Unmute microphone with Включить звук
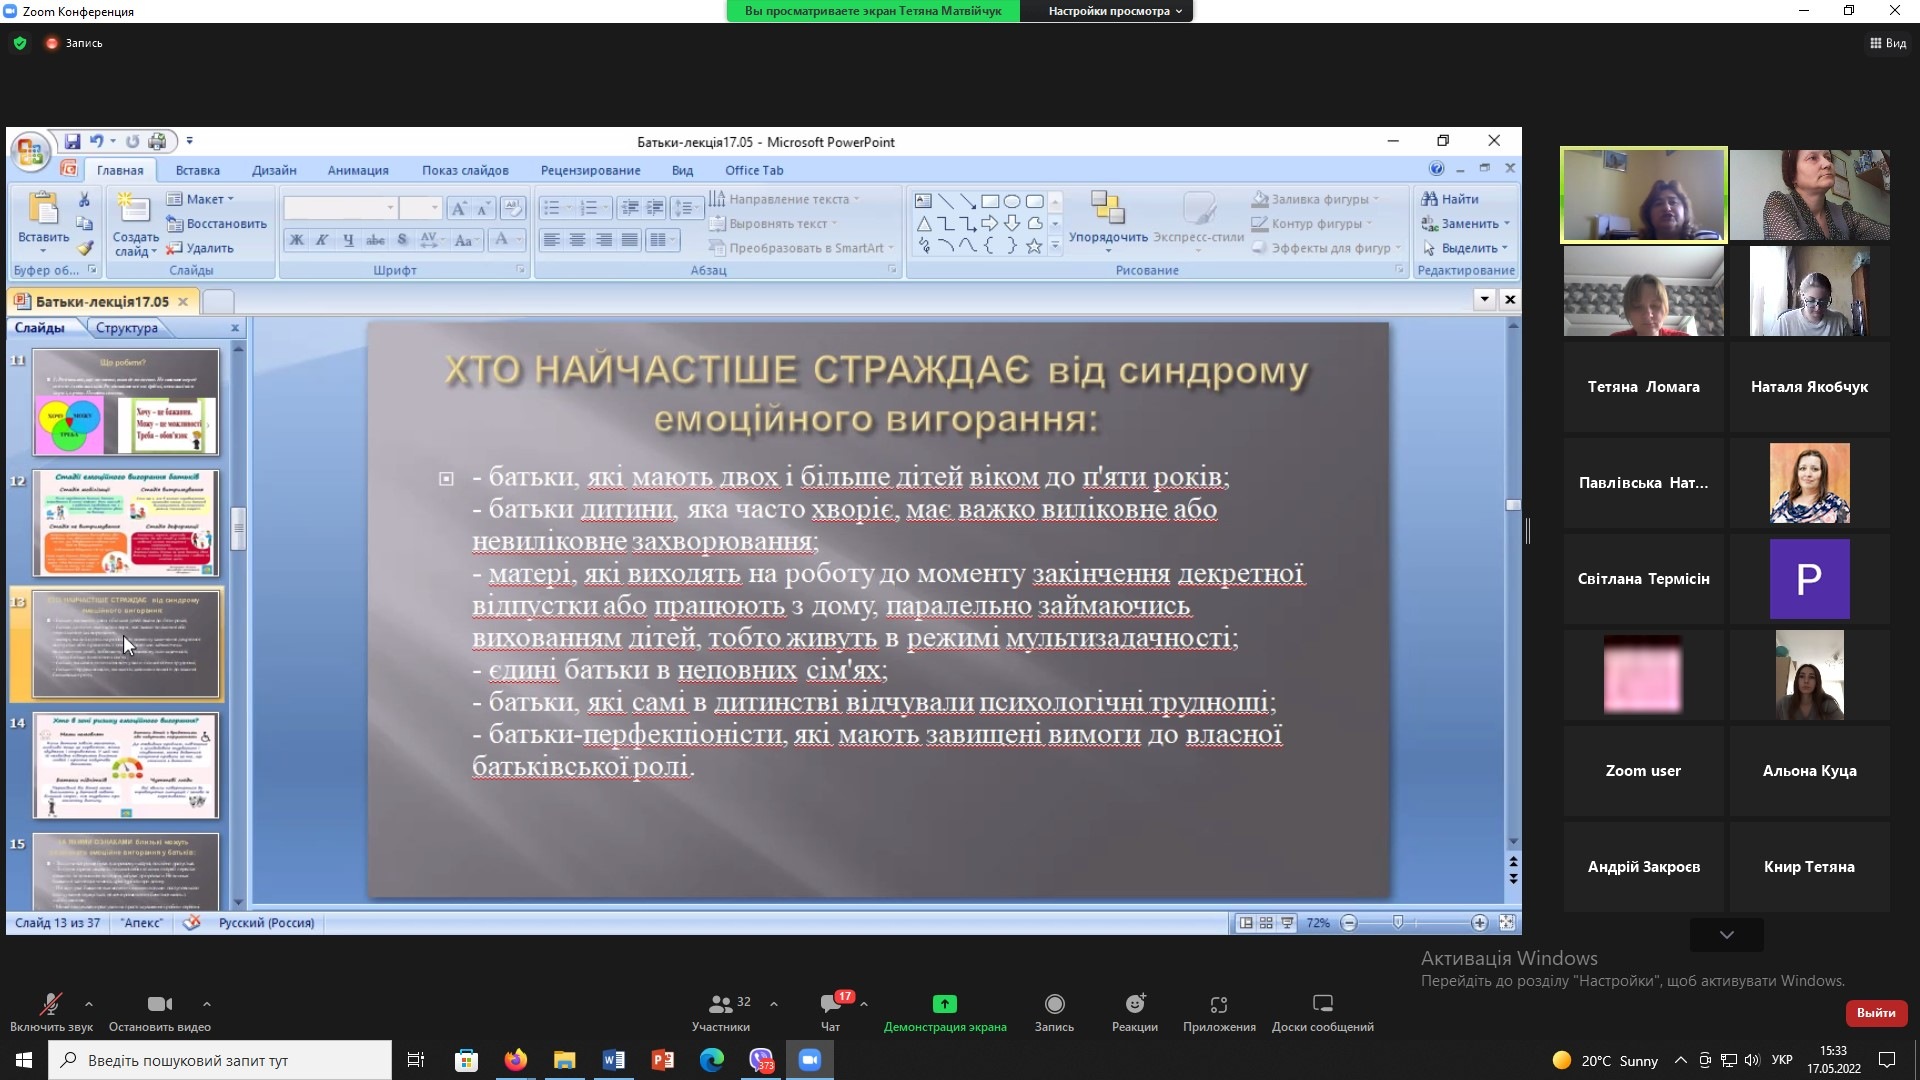This screenshot has height=1080, width=1920. pos(50,1005)
